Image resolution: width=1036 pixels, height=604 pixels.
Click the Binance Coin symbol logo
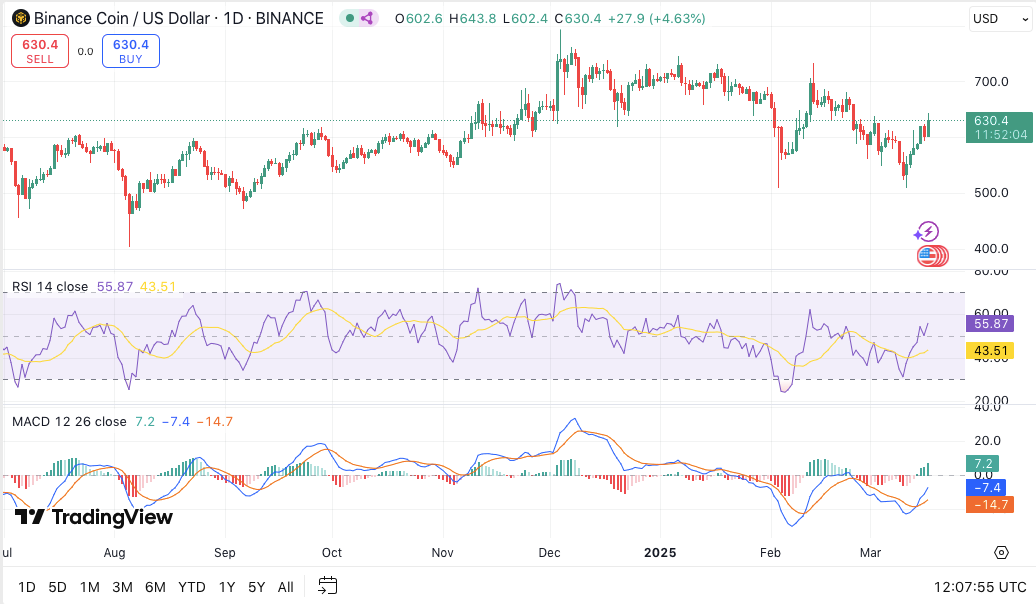point(20,18)
